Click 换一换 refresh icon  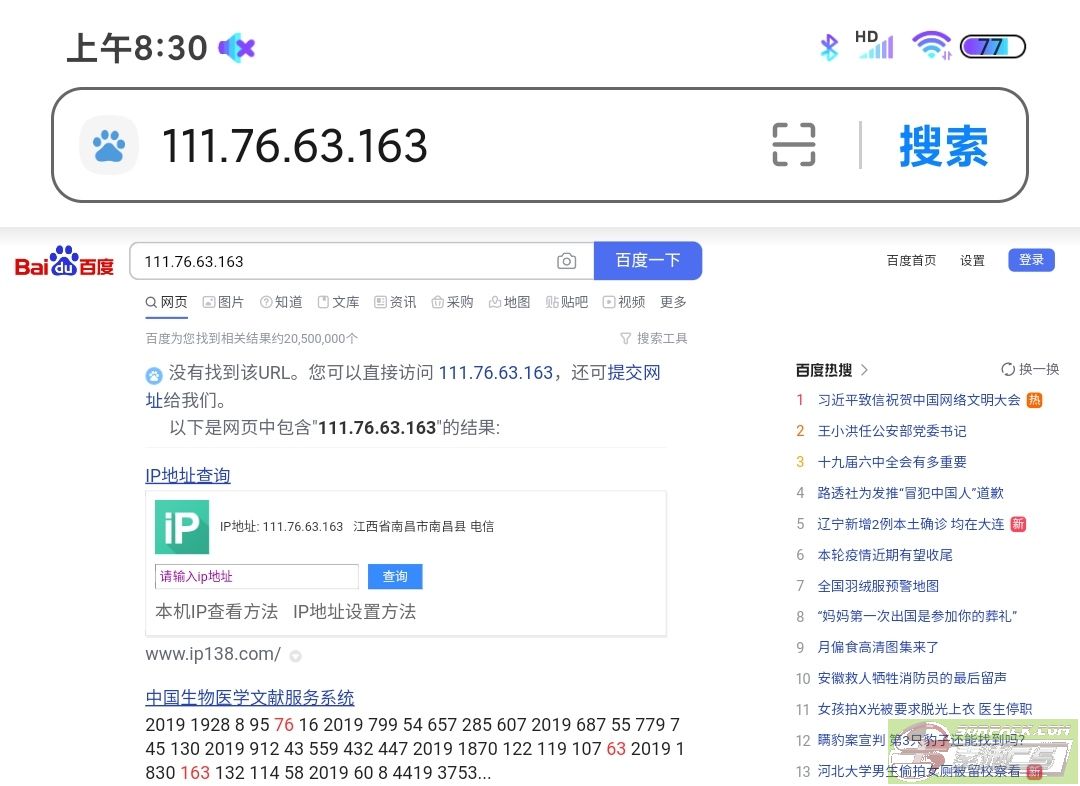tap(1008, 369)
